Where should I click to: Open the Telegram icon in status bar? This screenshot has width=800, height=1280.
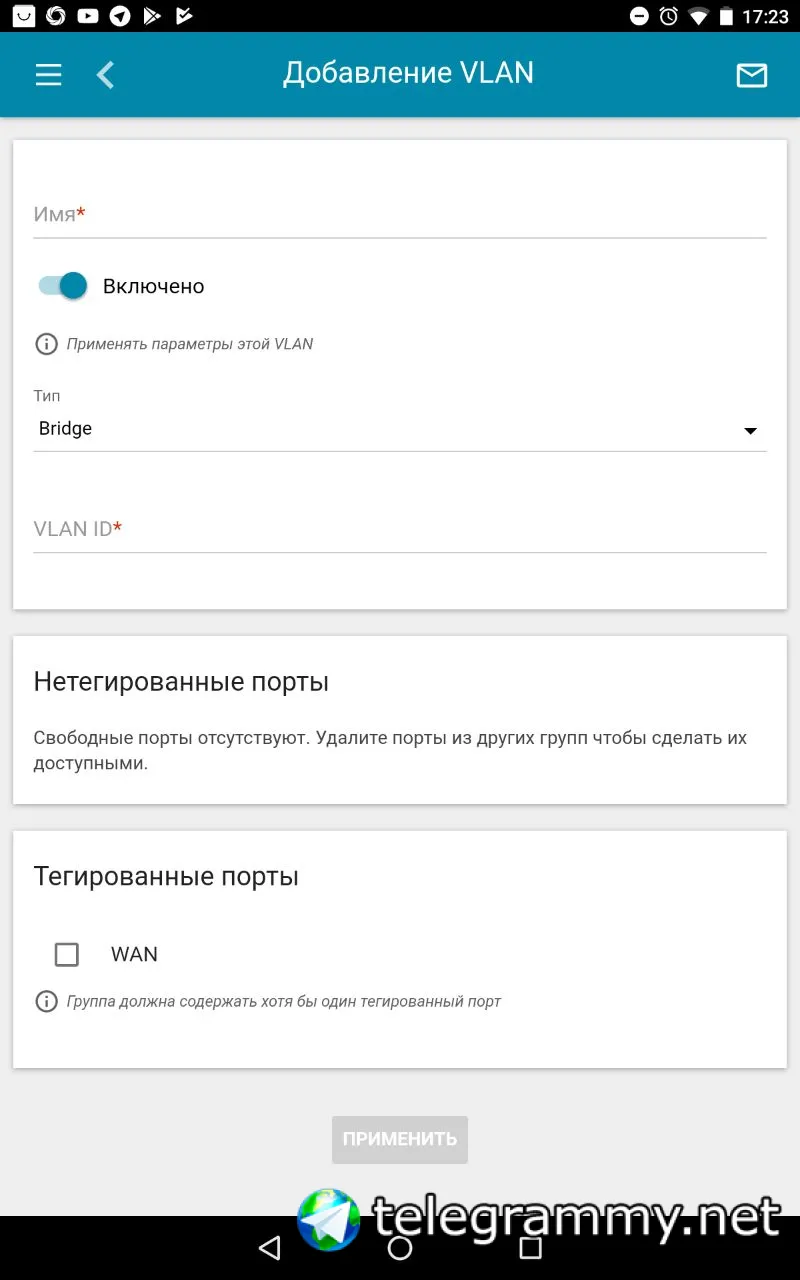pyautogui.click(x=120, y=16)
